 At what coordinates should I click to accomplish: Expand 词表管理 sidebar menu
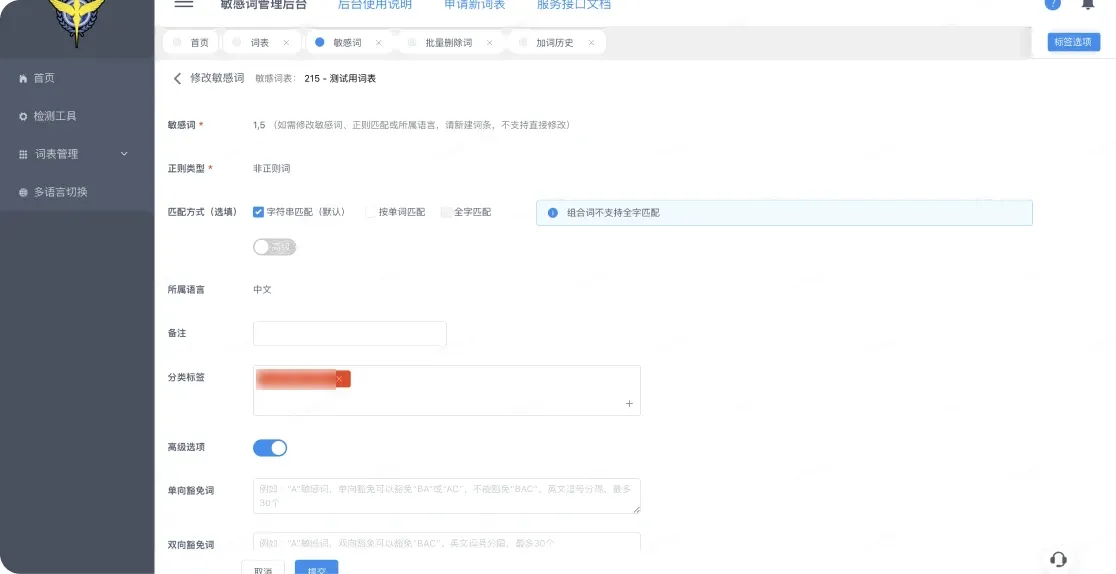74,154
